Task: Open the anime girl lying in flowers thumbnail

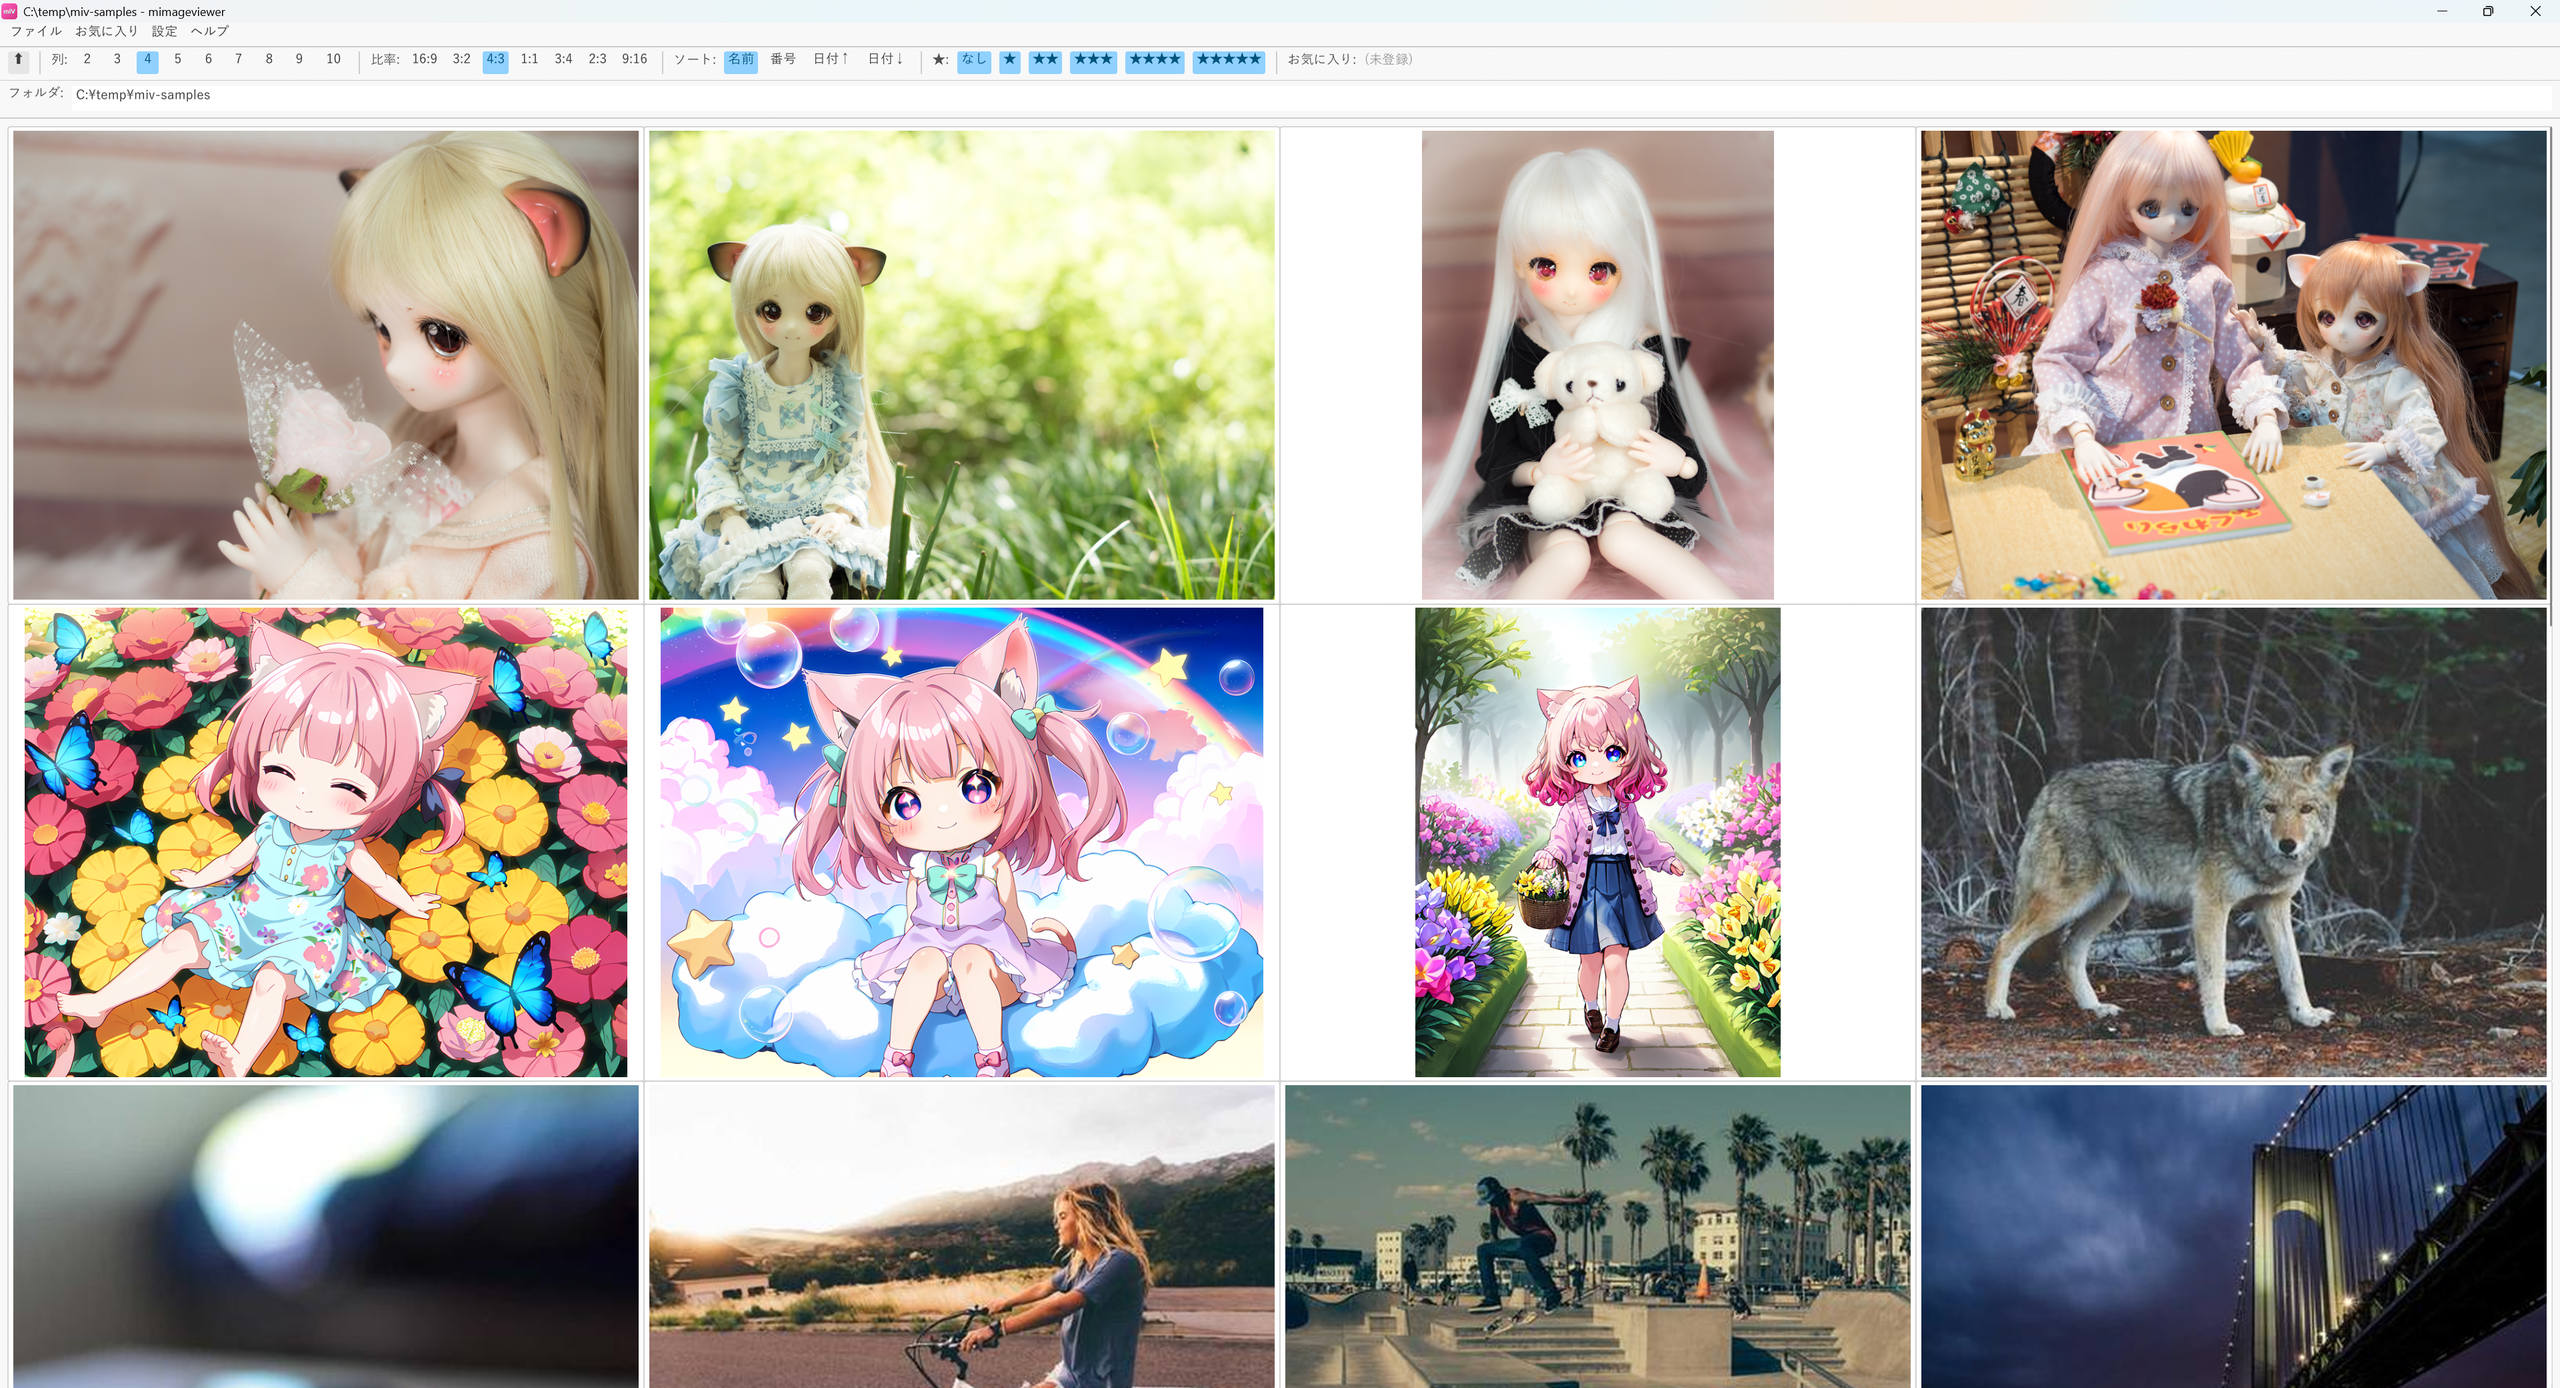Action: 326,842
